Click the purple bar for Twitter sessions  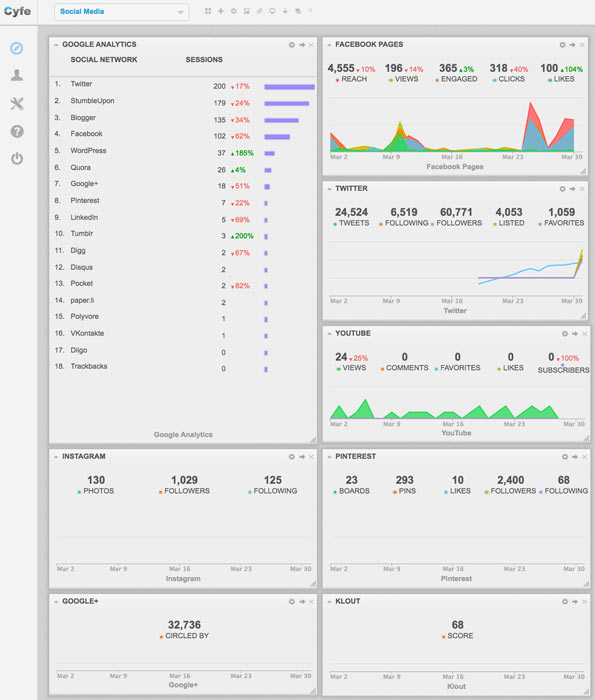click(289, 87)
